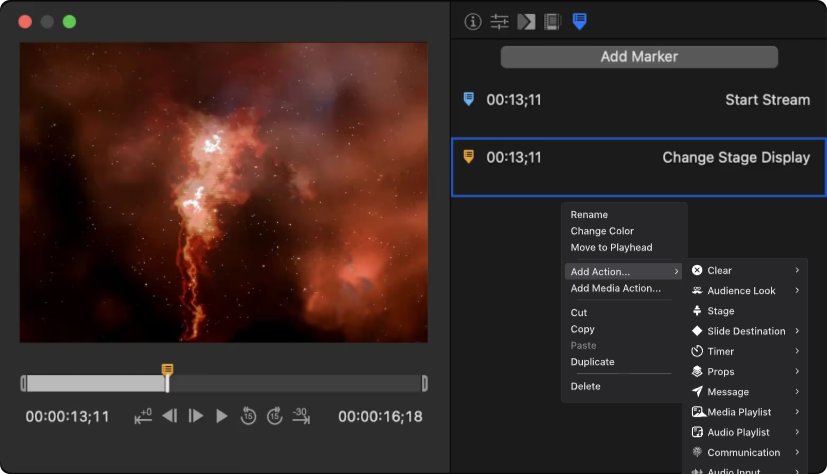This screenshot has width=827, height=474.
Task: Click the in-point handle on scrubber
Action: [x=23, y=383]
